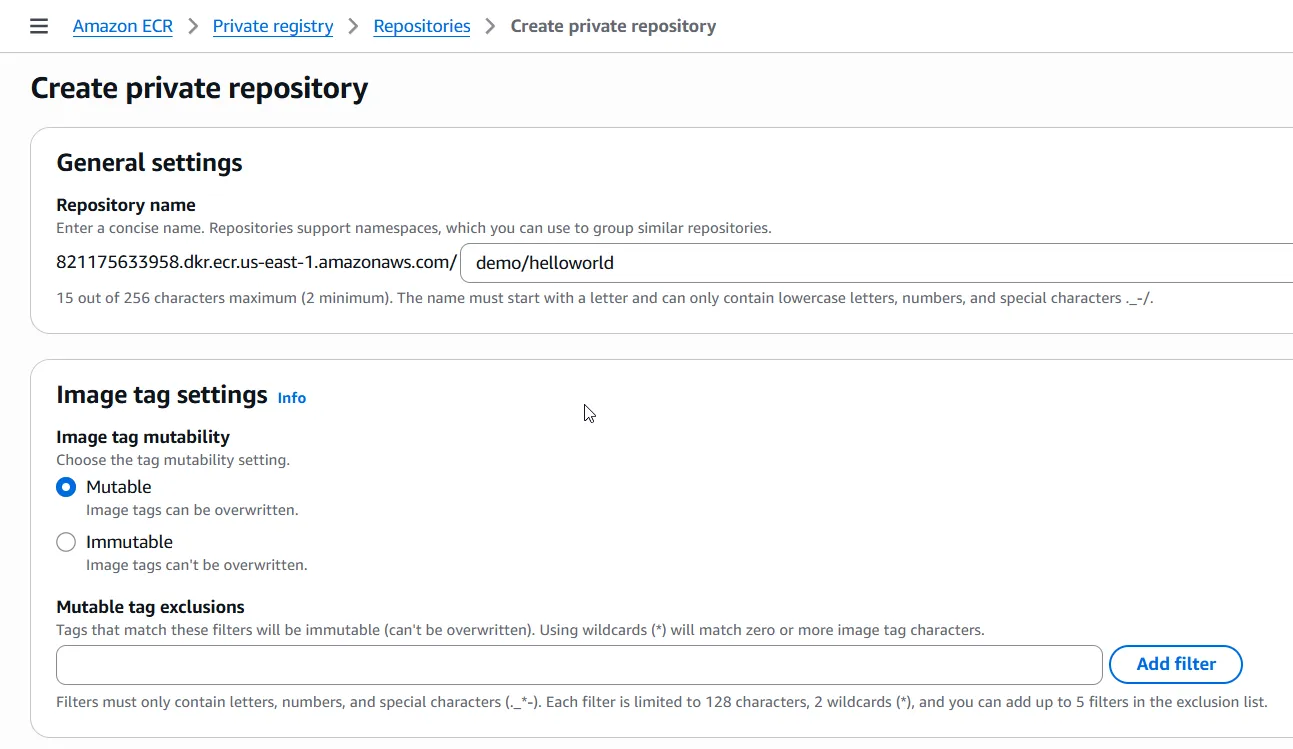Toggle tag mutability back to Mutable
The height and width of the screenshot is (749, 1293).
pyautogui.click(x=65, y=486)
